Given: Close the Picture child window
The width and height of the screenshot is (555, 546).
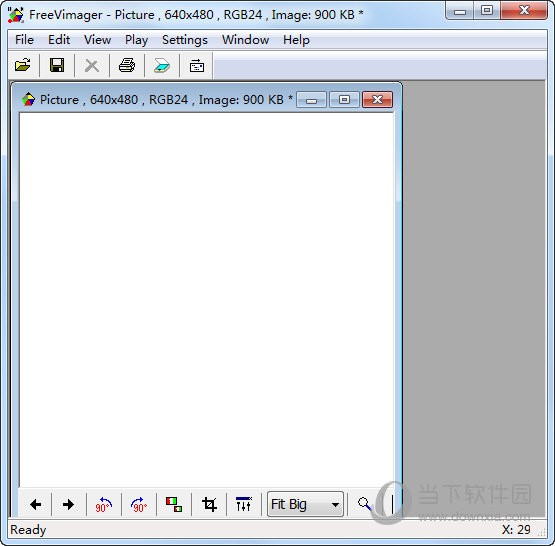Looking at the screenshot, I should click(377, 100).
